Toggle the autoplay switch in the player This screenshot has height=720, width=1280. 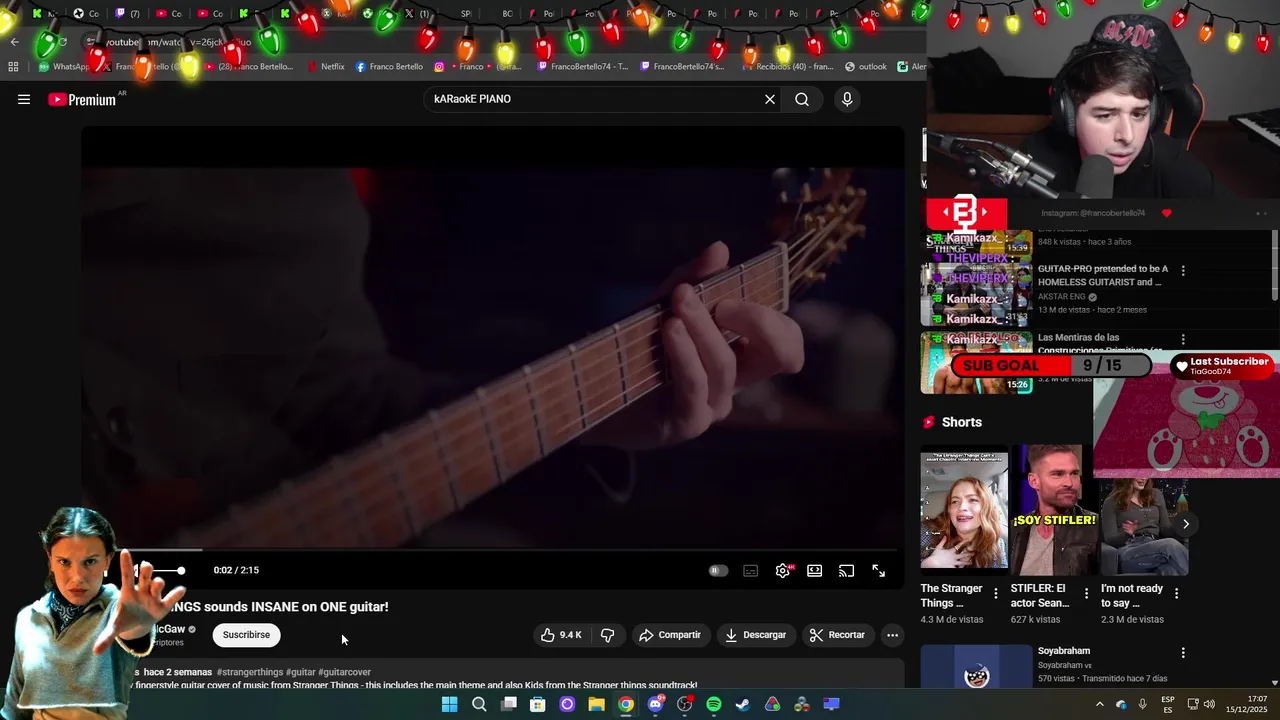click(x=718, y=570)
